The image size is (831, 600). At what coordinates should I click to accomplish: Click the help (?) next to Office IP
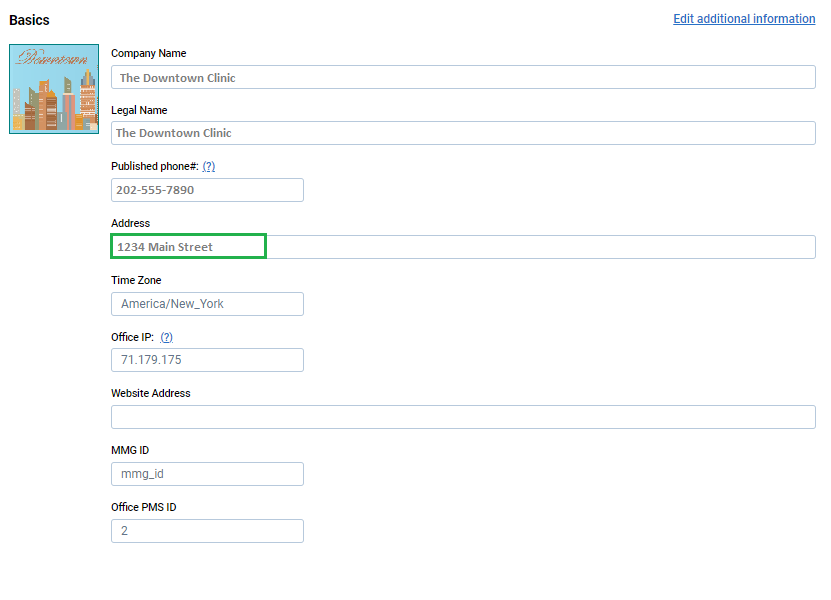pos(167,338)
